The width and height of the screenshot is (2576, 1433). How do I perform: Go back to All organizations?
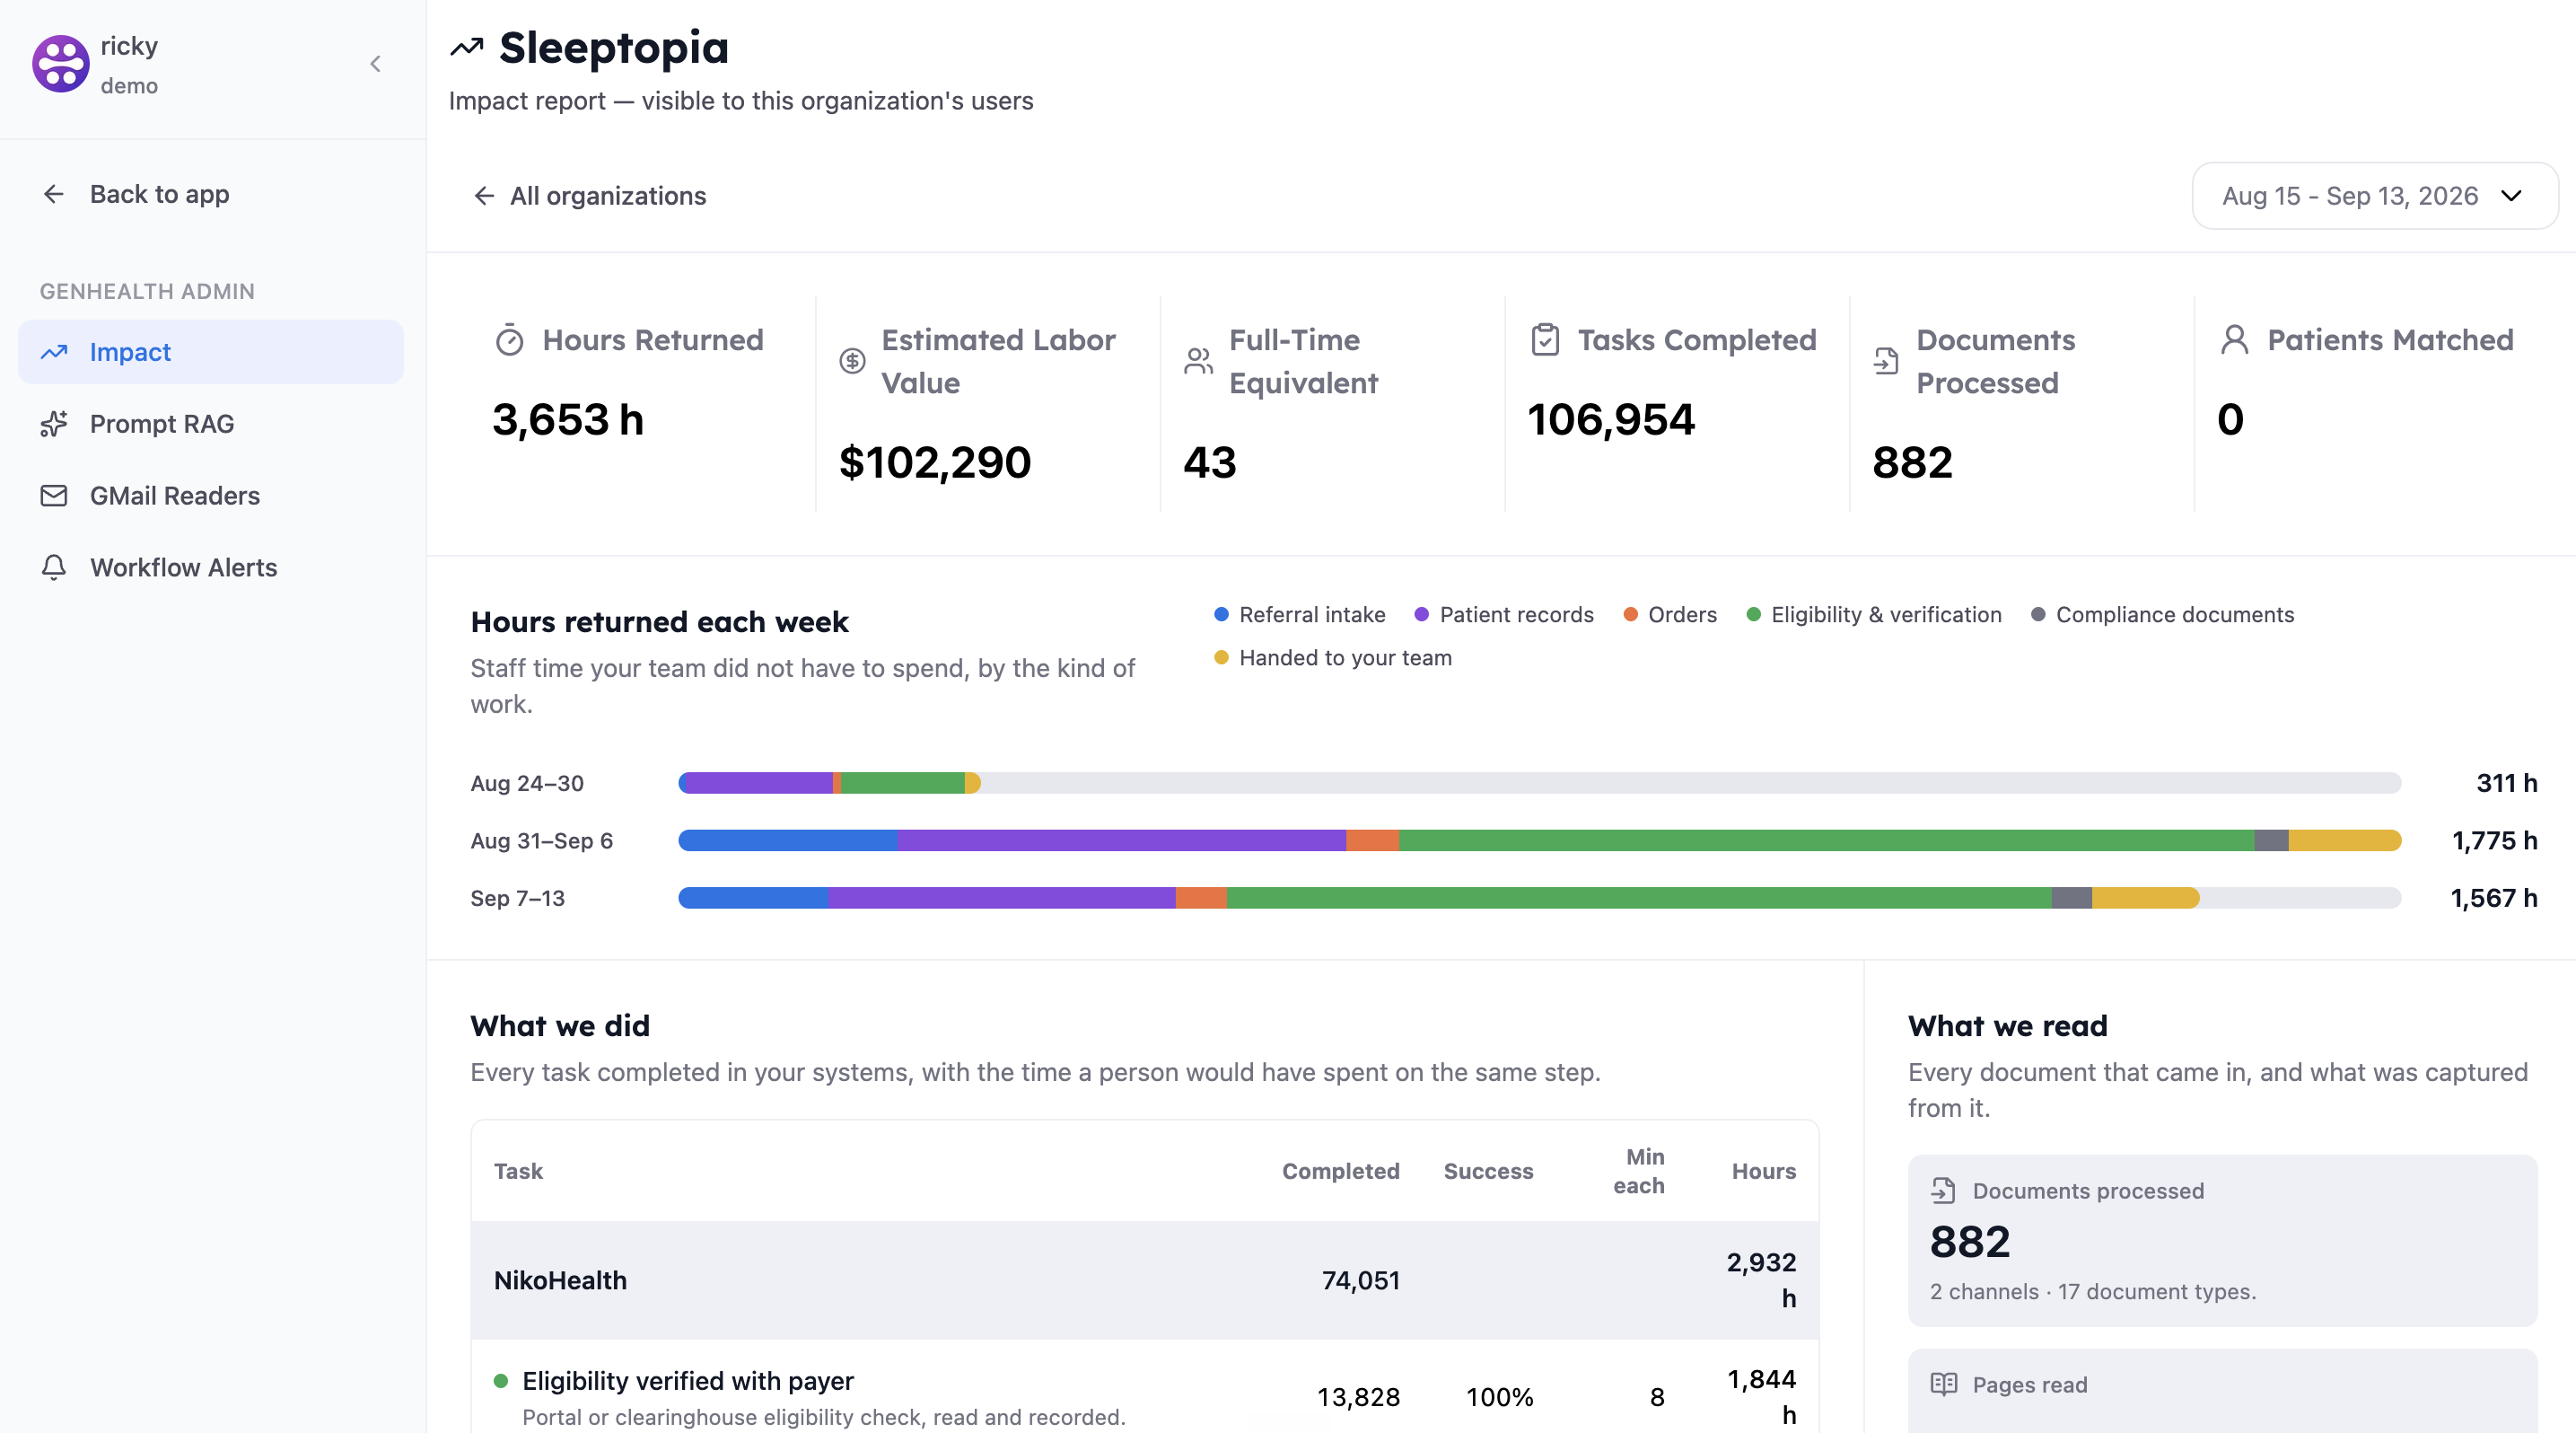(590, 196)
